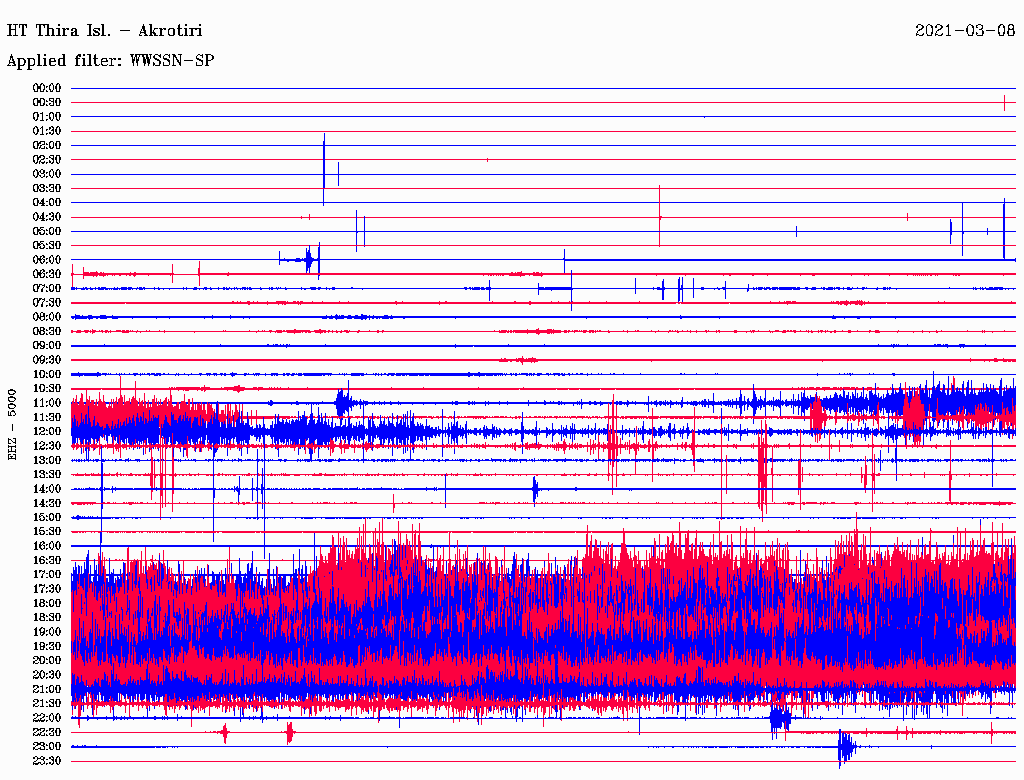Viewport: 1024px width, 780px height.
Task: Click the tall blue spike on the 03:00 trace
Action: 324,170
